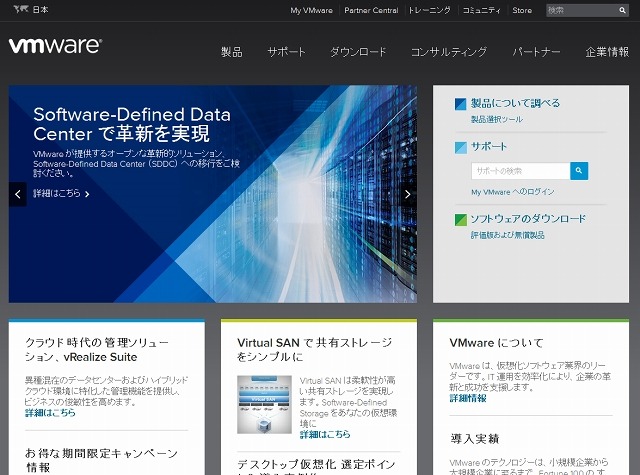
Task: Focus the サポートの検索 input field
Action: tap(521, 171)
